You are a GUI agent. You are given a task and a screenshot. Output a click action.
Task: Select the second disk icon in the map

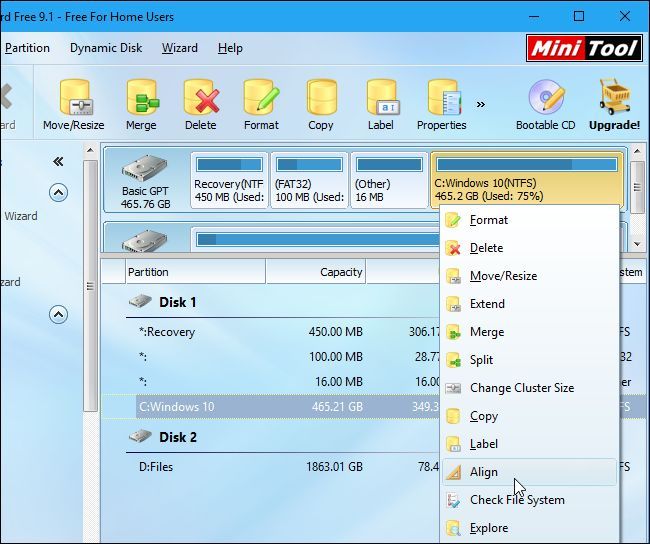click(x=144, y=241)
